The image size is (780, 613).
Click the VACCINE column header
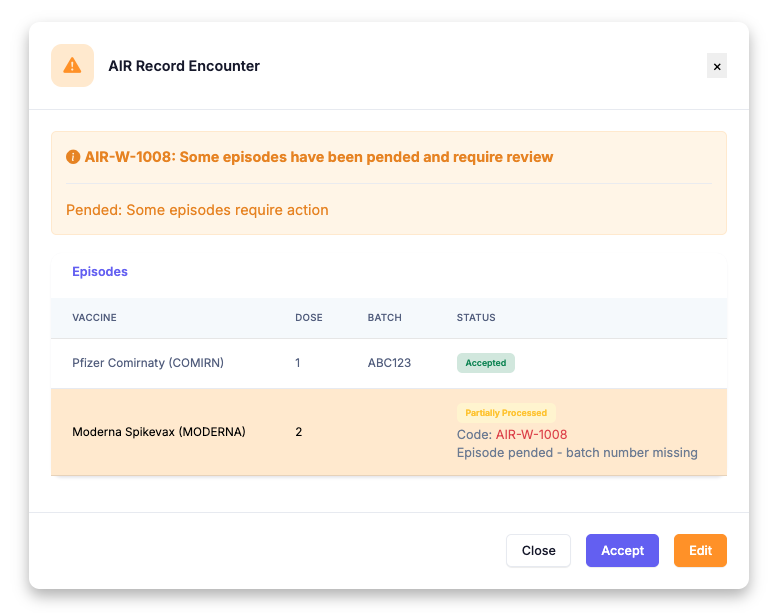point(95,317)
